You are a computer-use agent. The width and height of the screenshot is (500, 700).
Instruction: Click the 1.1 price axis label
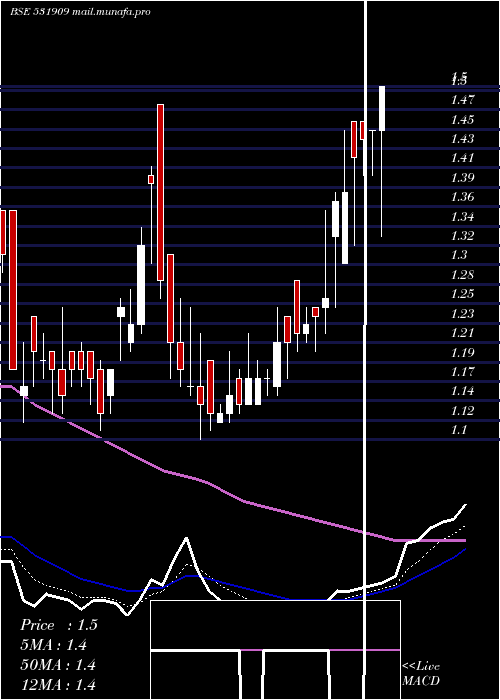tap(459, 430)
